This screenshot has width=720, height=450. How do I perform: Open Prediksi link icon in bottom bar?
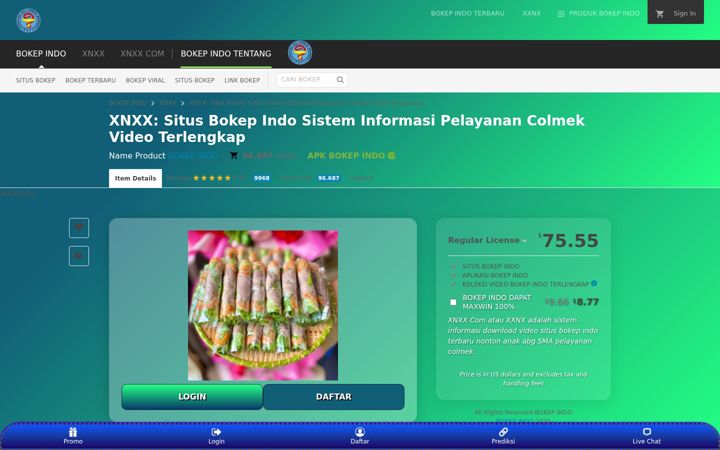coord(503,432)
